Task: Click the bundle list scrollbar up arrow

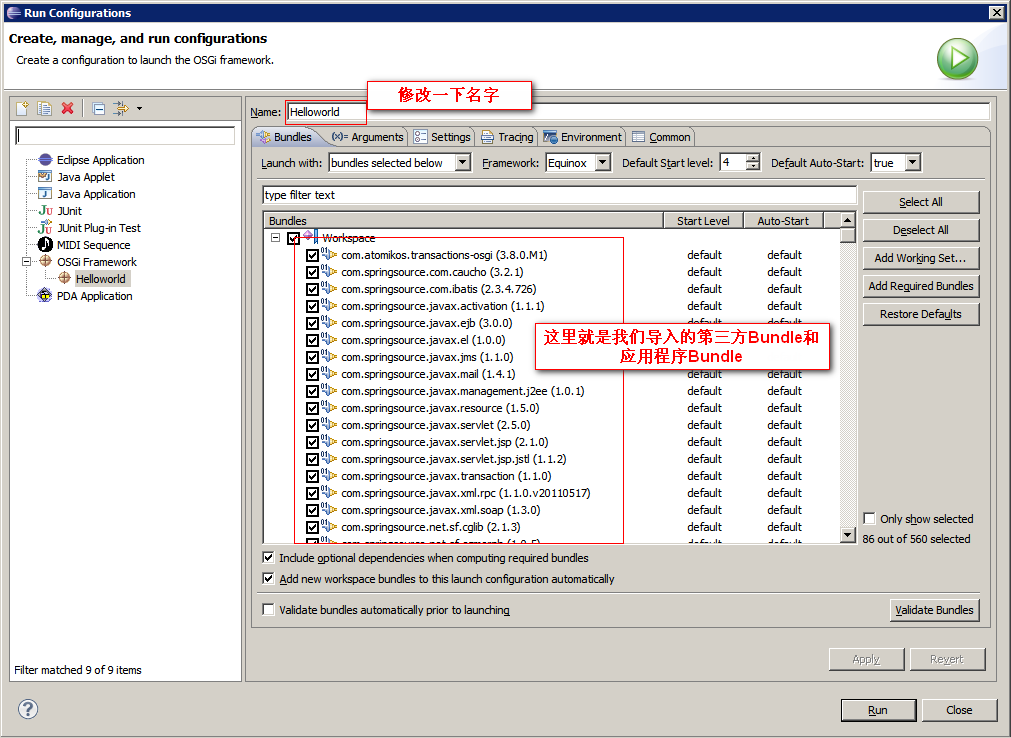Action: [848, 220]
